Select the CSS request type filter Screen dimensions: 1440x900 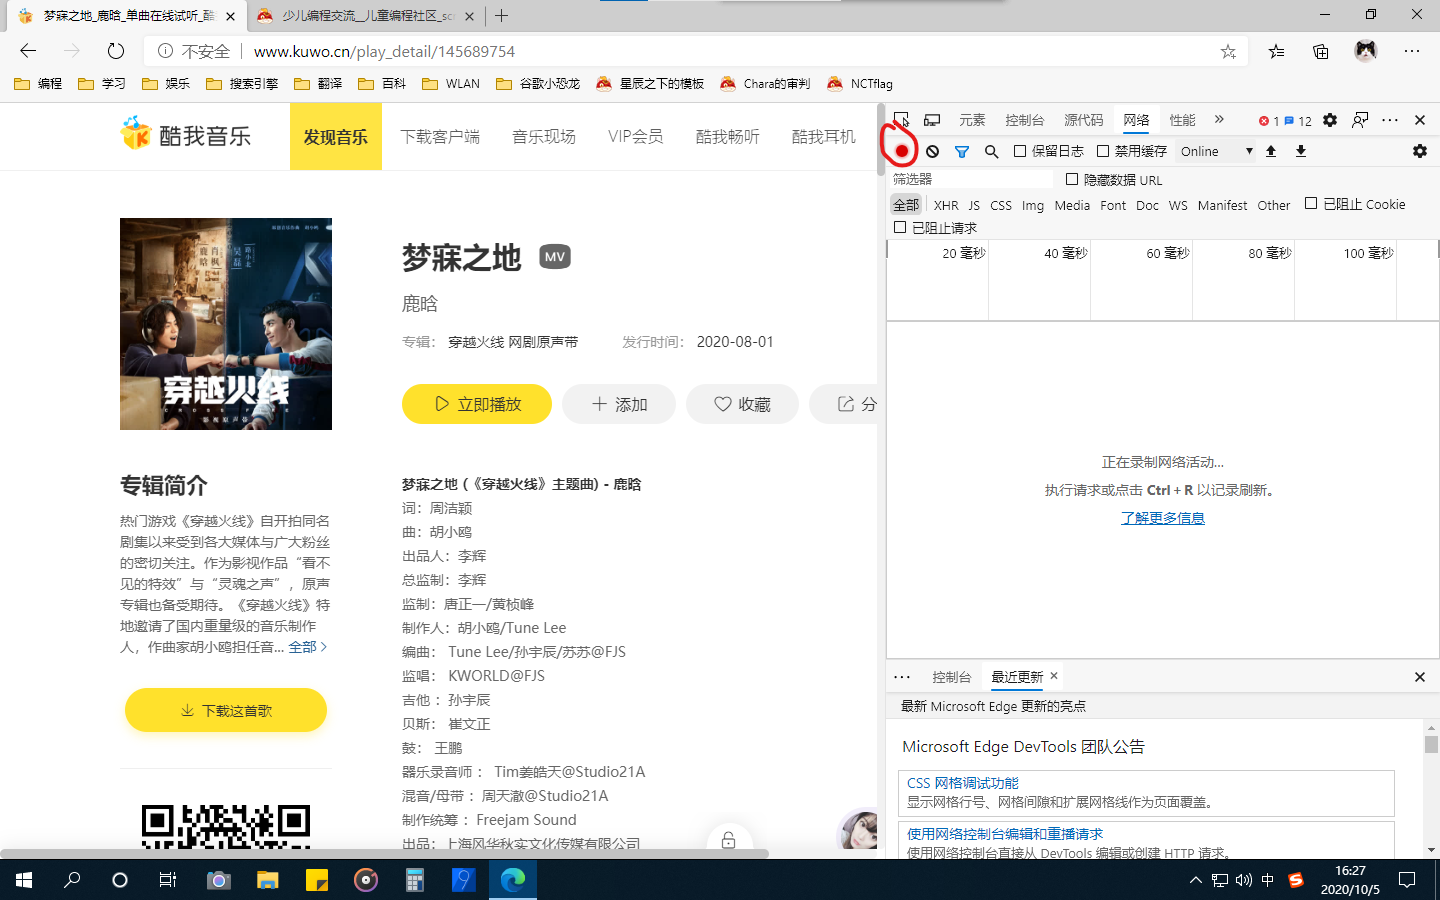coord(1001,205)
